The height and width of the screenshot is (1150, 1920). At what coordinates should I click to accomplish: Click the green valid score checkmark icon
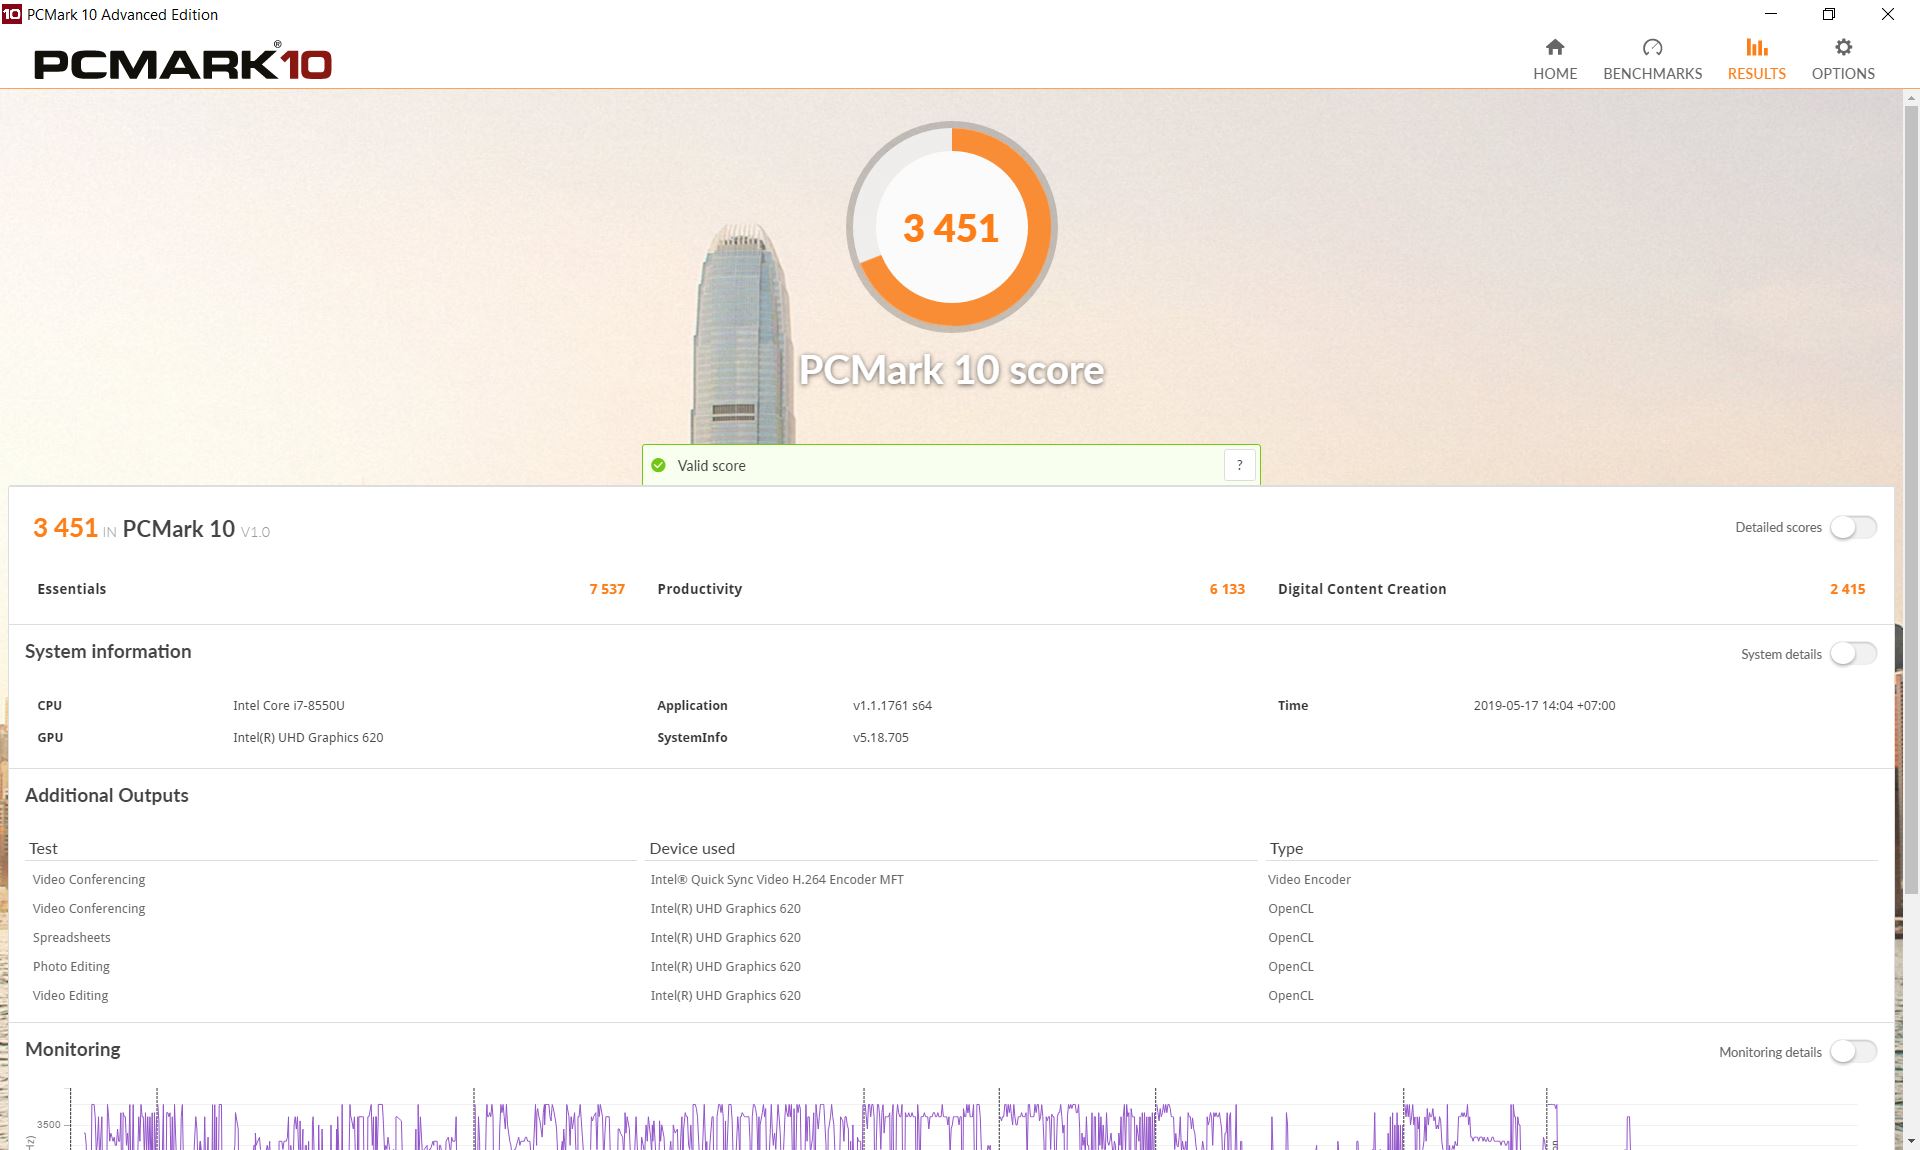(658, 465)
